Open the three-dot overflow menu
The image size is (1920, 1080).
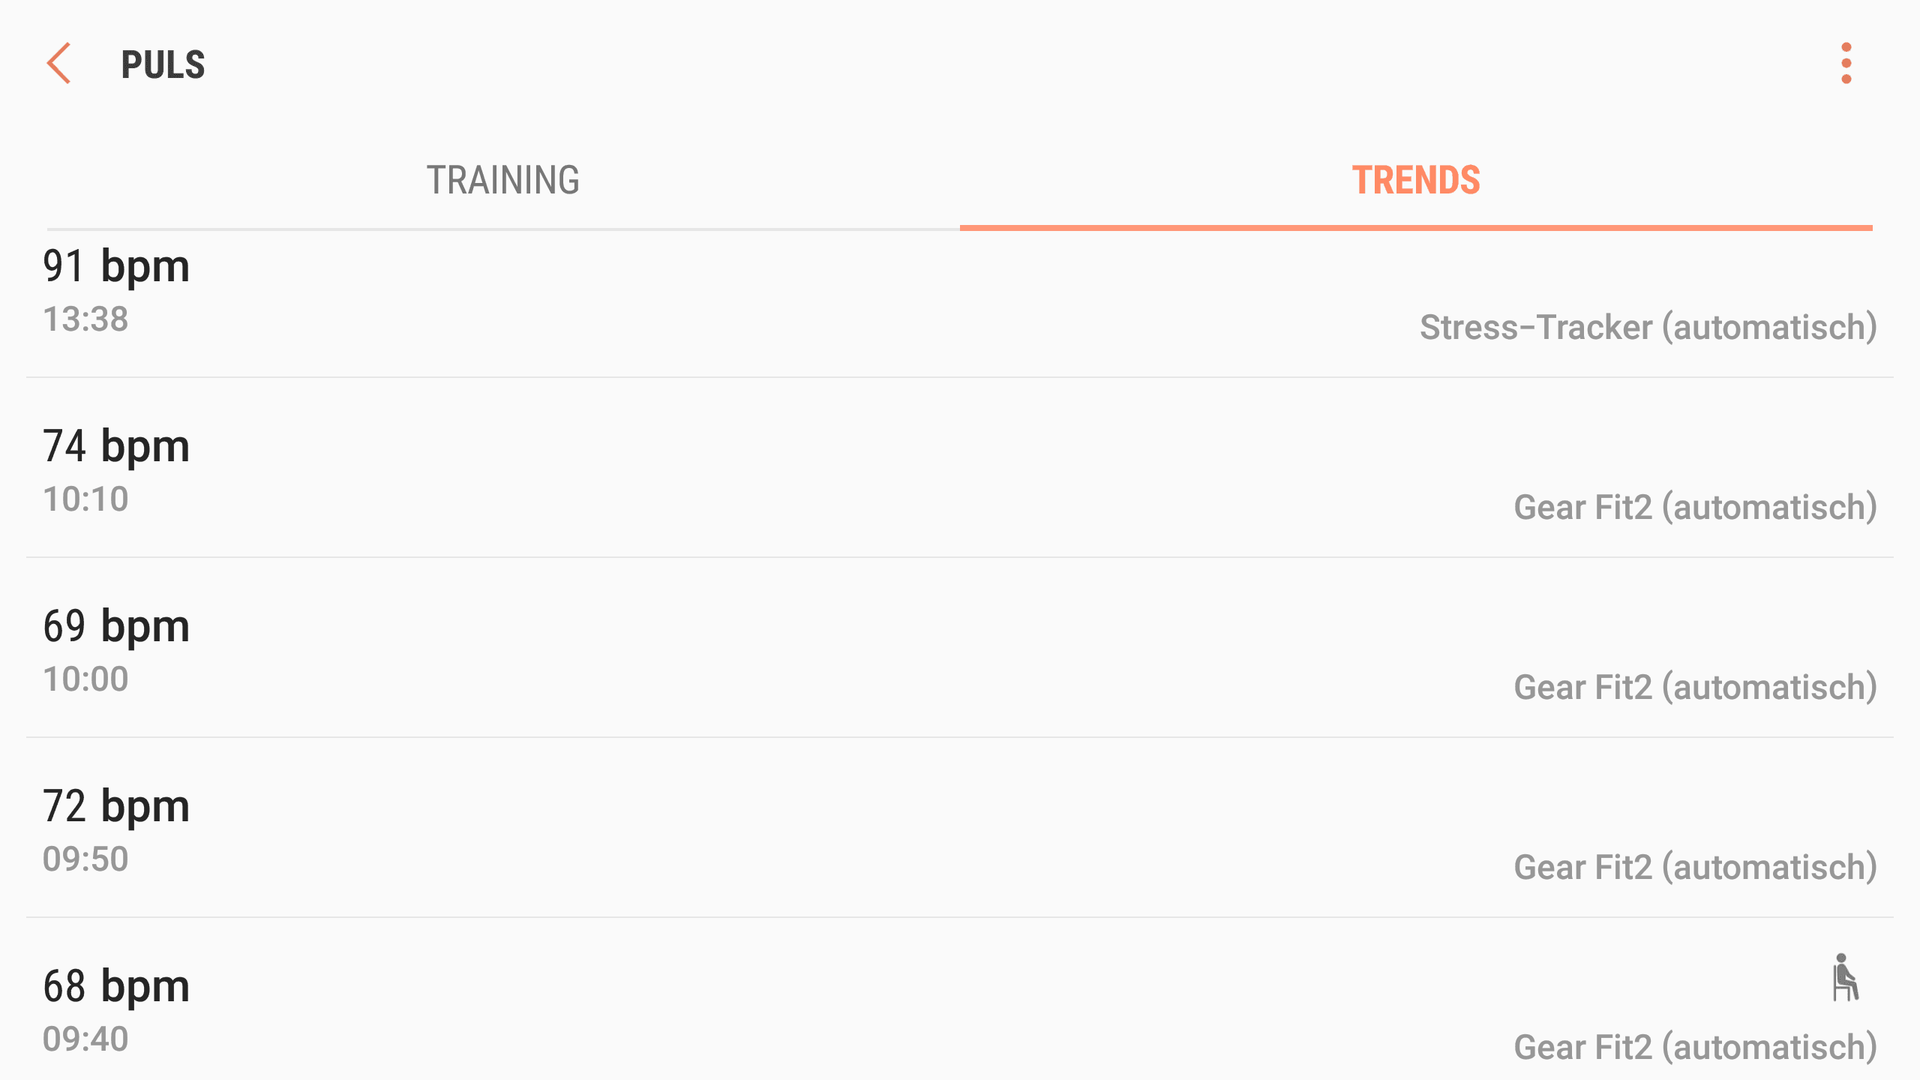[x=1846, y=63]
